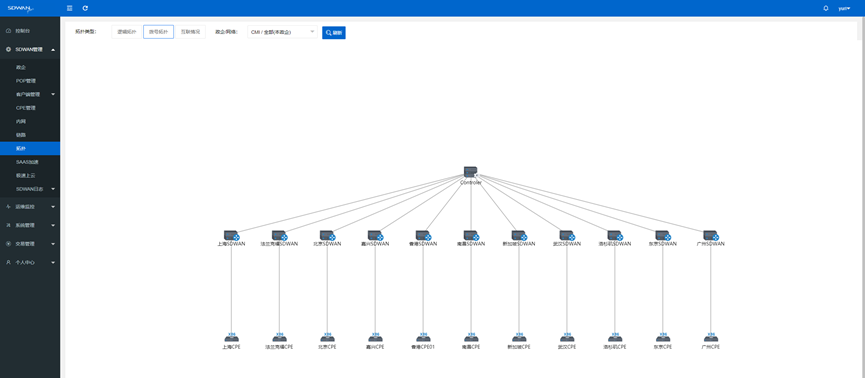Viewport: 865px width, 378px height.
Task: Select the 东京SDWAN node icon
Action: click(x=663, y=236)
